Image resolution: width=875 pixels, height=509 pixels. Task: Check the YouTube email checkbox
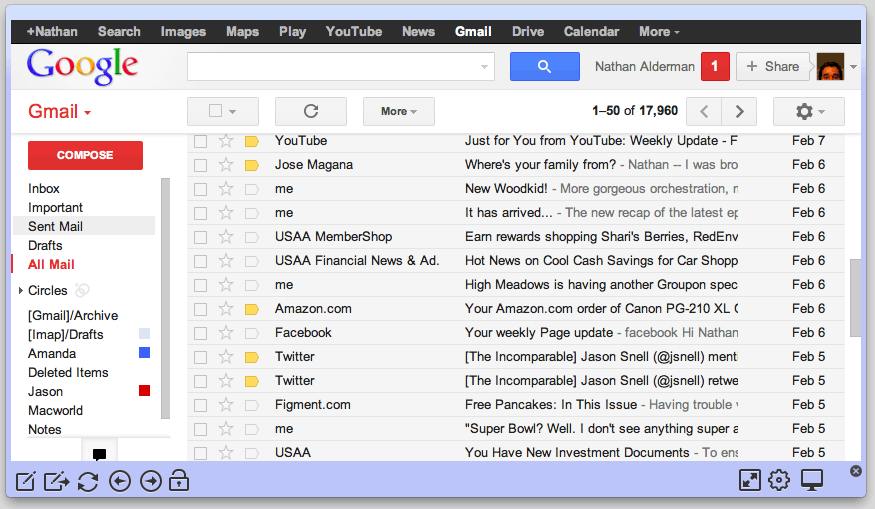click(x=200, y=141)
